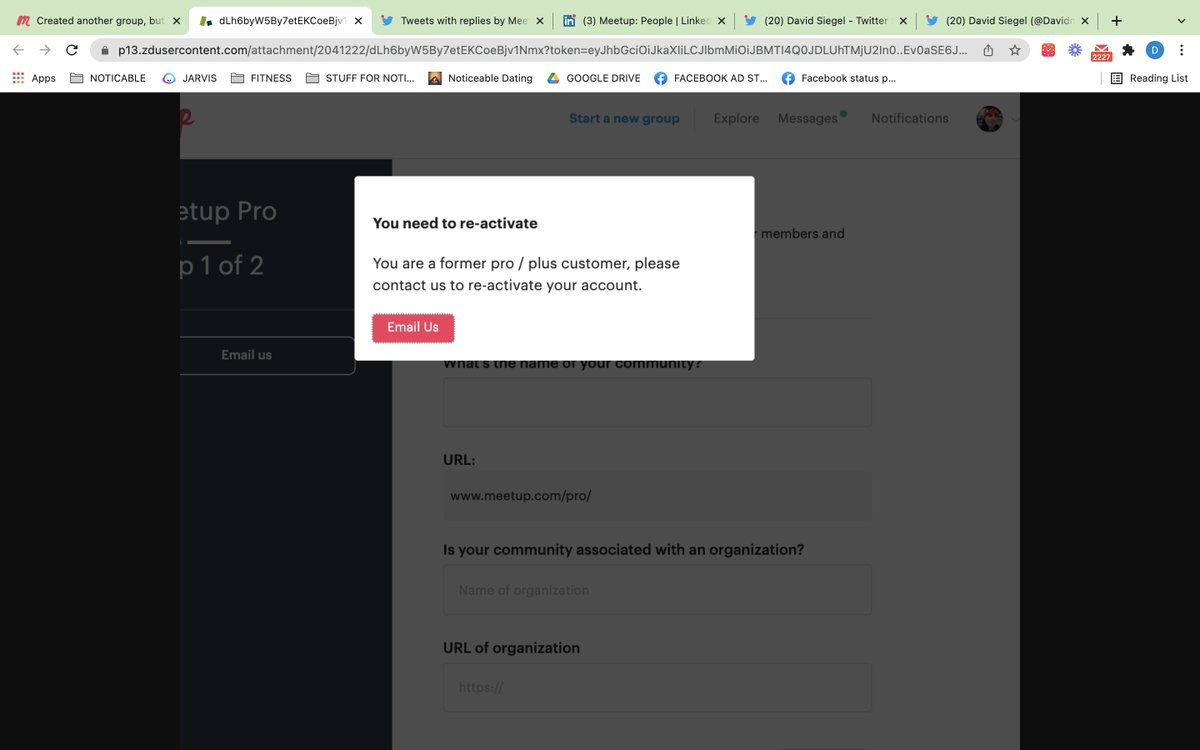Viewport: 1200px width, 750px height.
Task: Open Notifications in the Meetup header
Action: click(910, 118)
